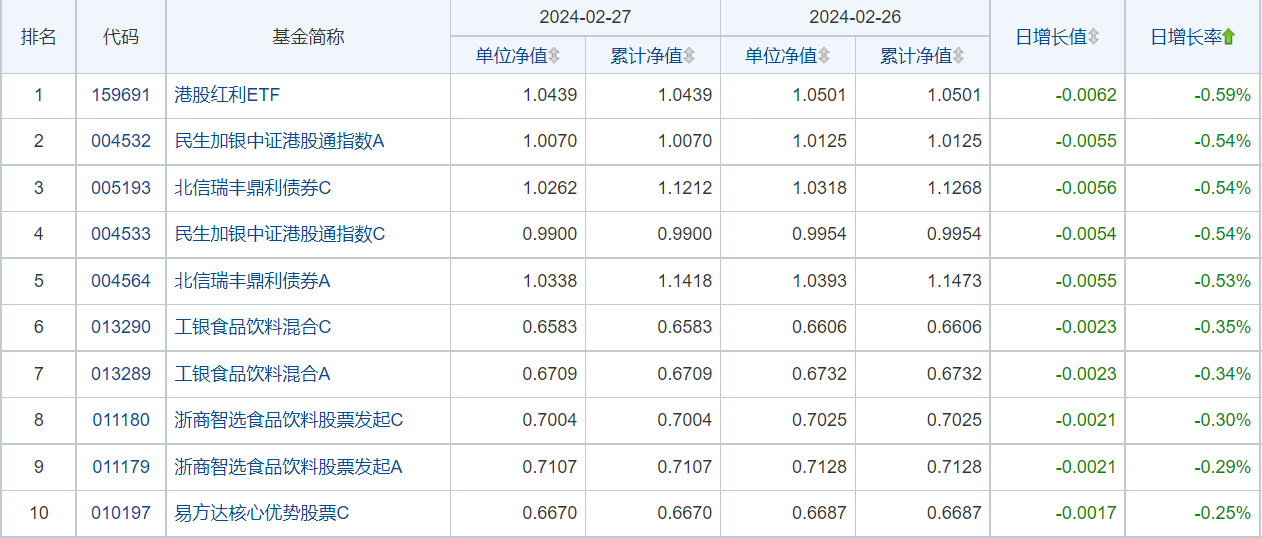Open fund code 005193
Image resolution: width=1262 pixels, height=538 pixels.
[x=121, y=188]
